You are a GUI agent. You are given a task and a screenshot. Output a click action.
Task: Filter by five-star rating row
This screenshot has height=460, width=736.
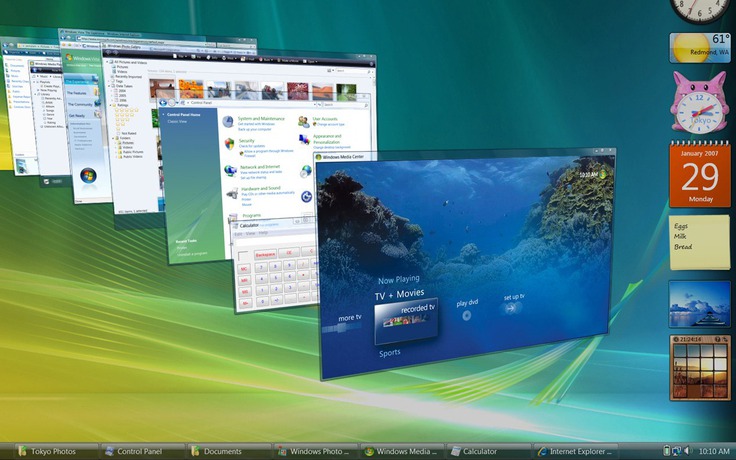click(x=127, y=110)
